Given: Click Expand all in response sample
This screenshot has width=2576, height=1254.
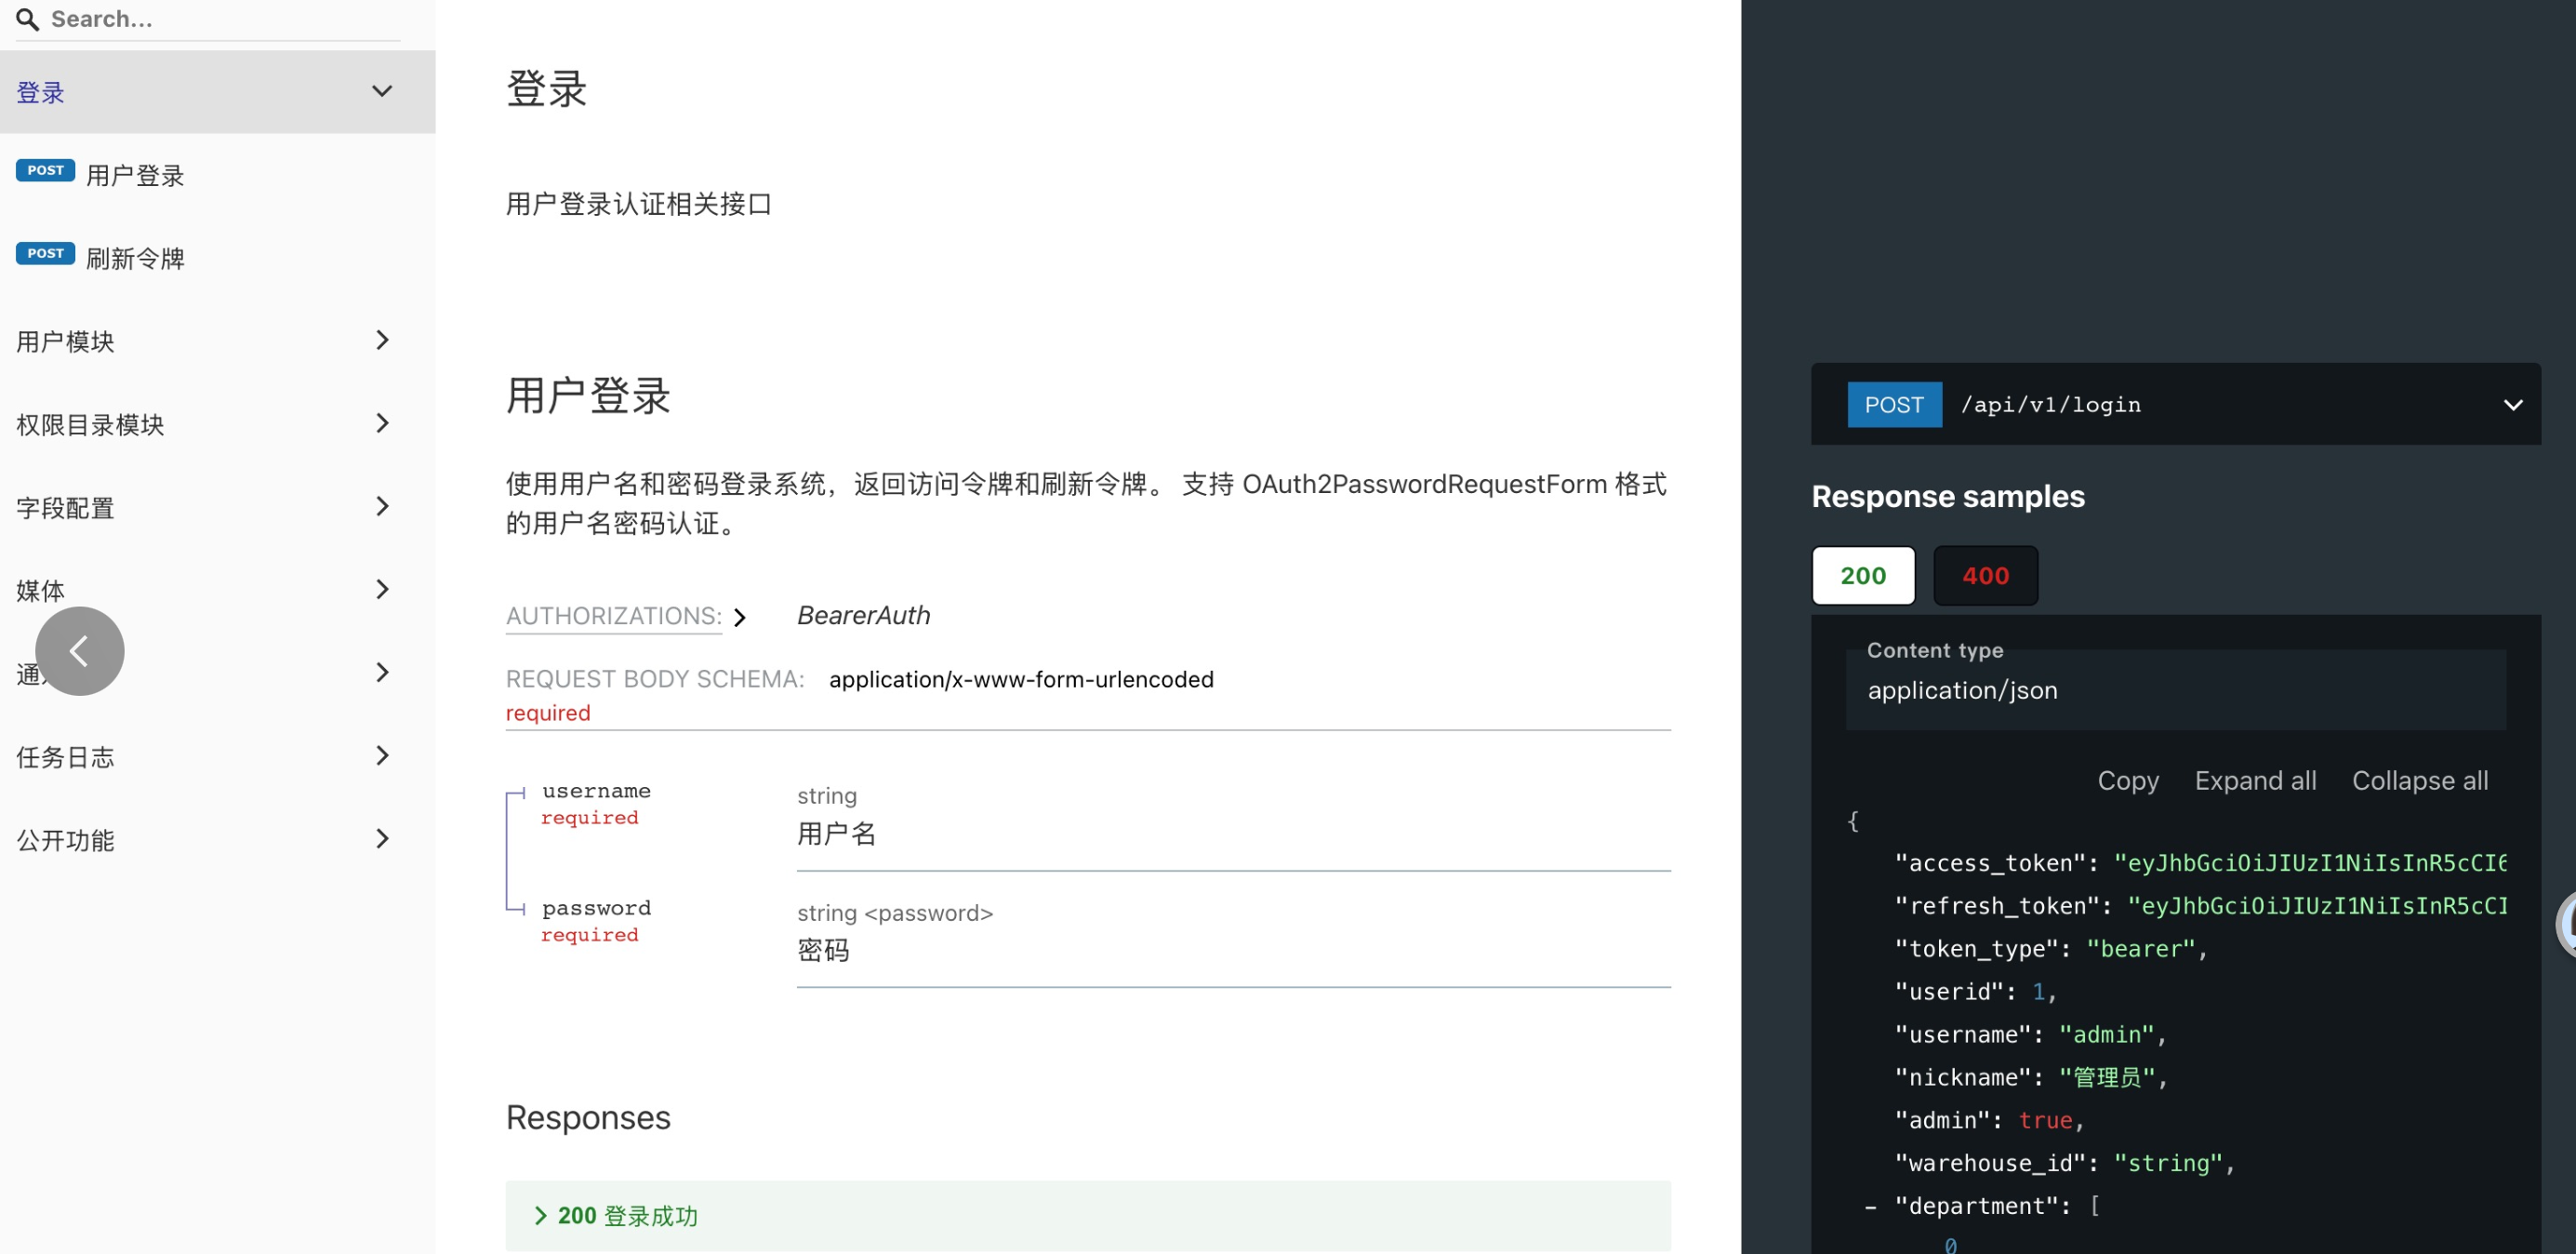Looking at the screenshot, I should [2254, 780].
